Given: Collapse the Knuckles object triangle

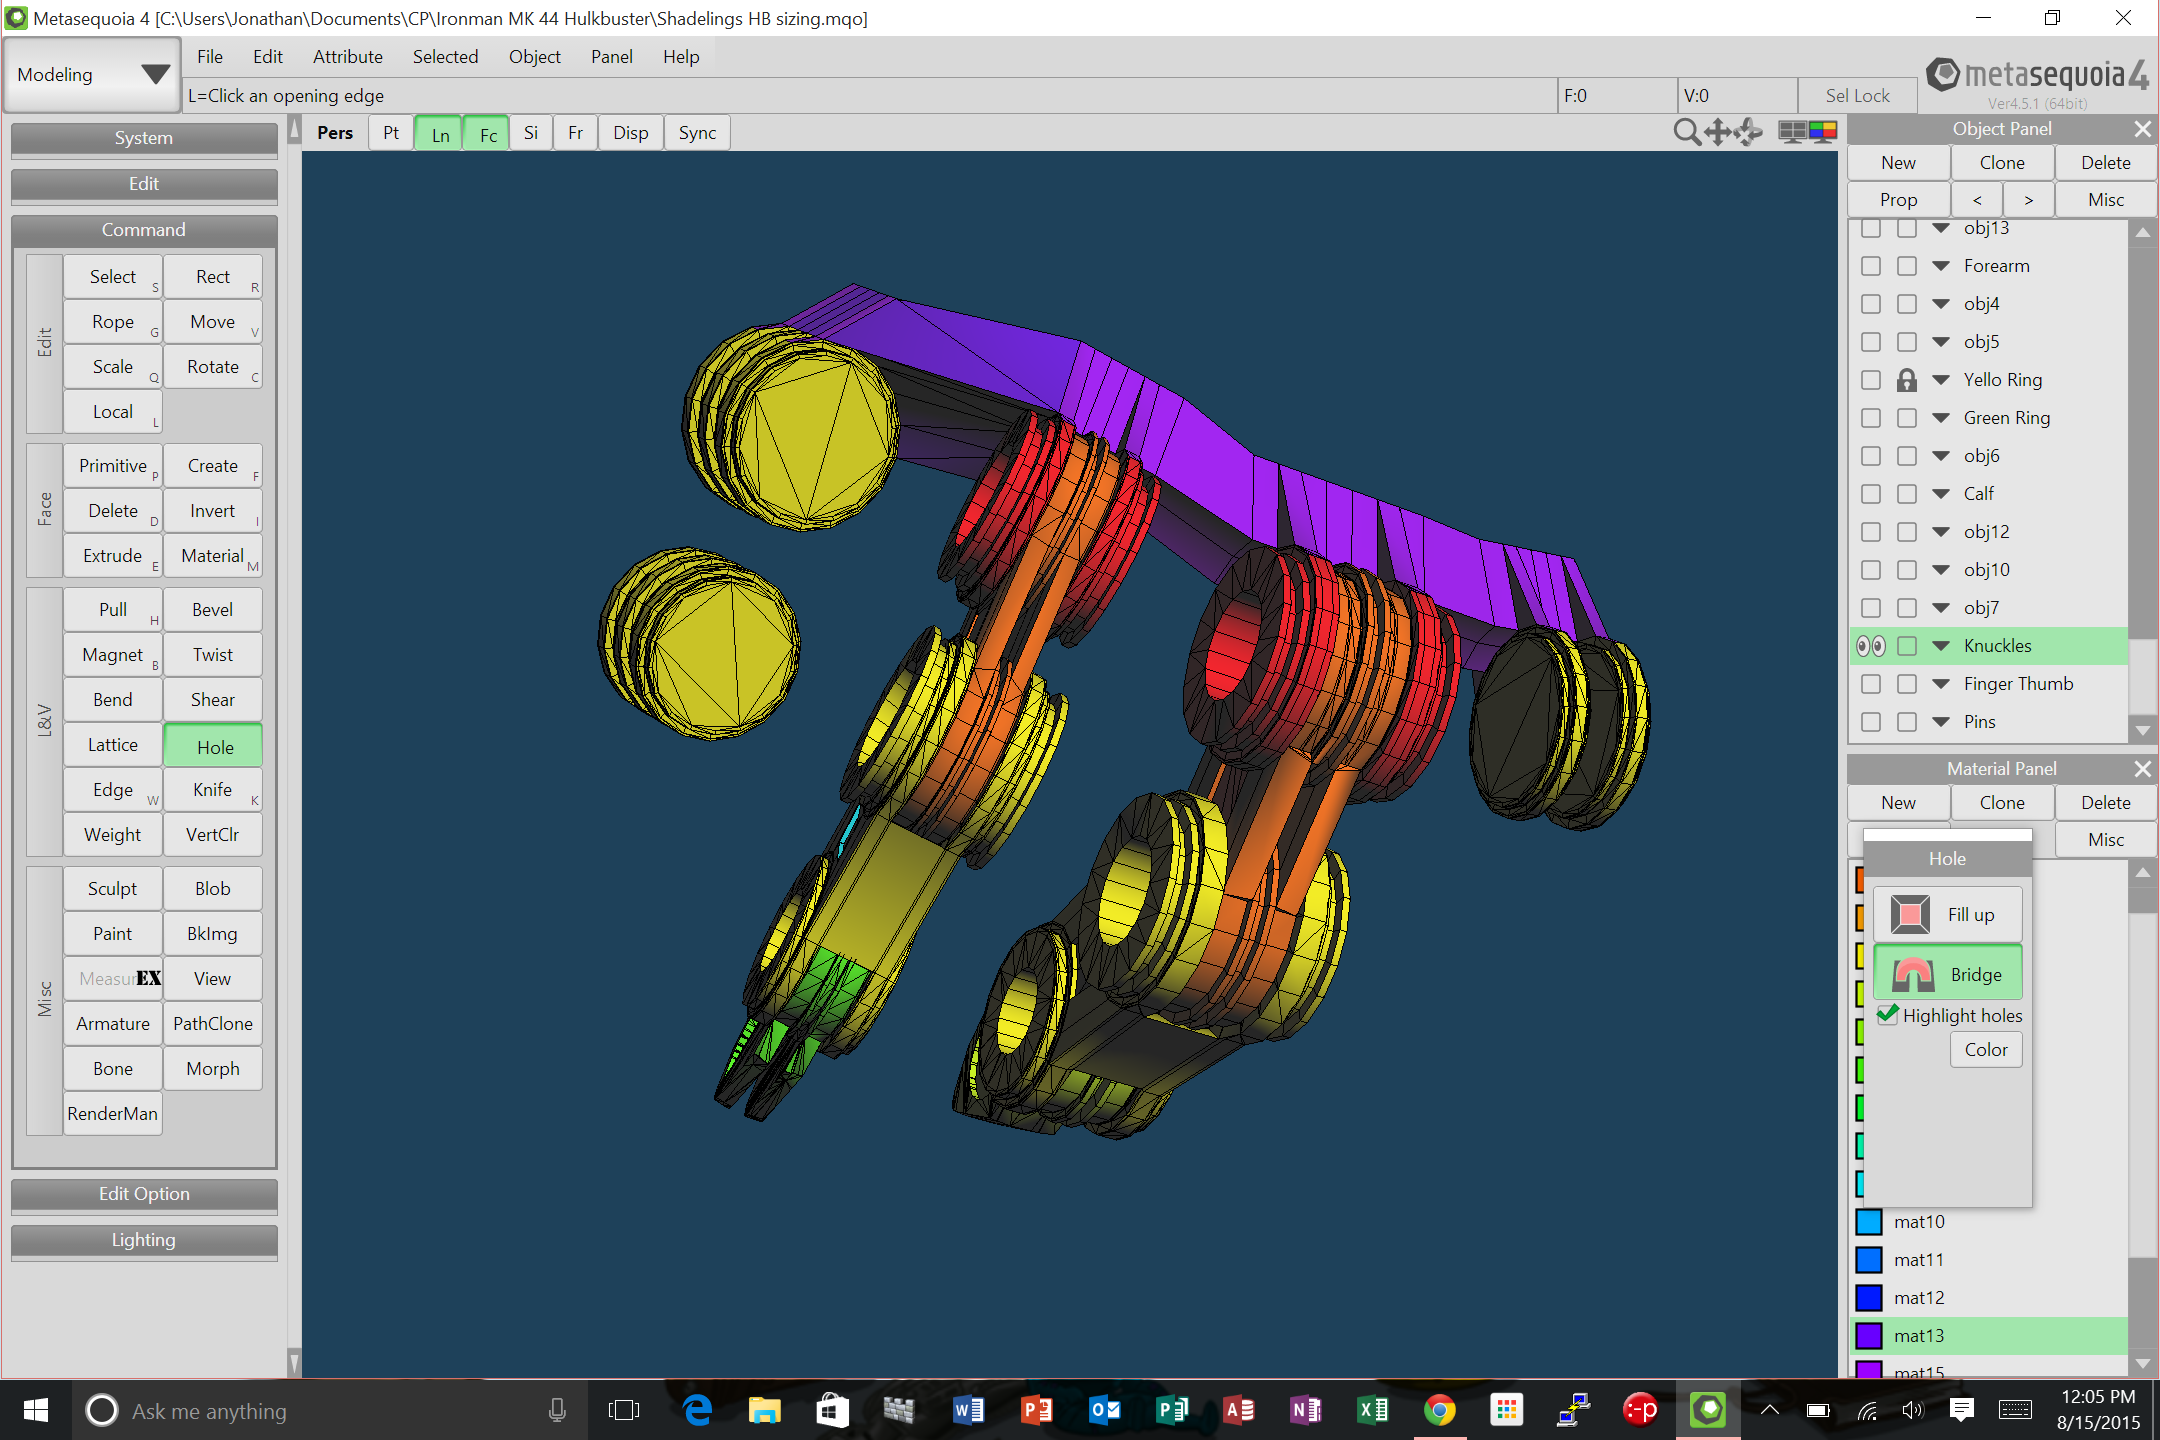Looking at the screenshot, I should coord(1941,646).
